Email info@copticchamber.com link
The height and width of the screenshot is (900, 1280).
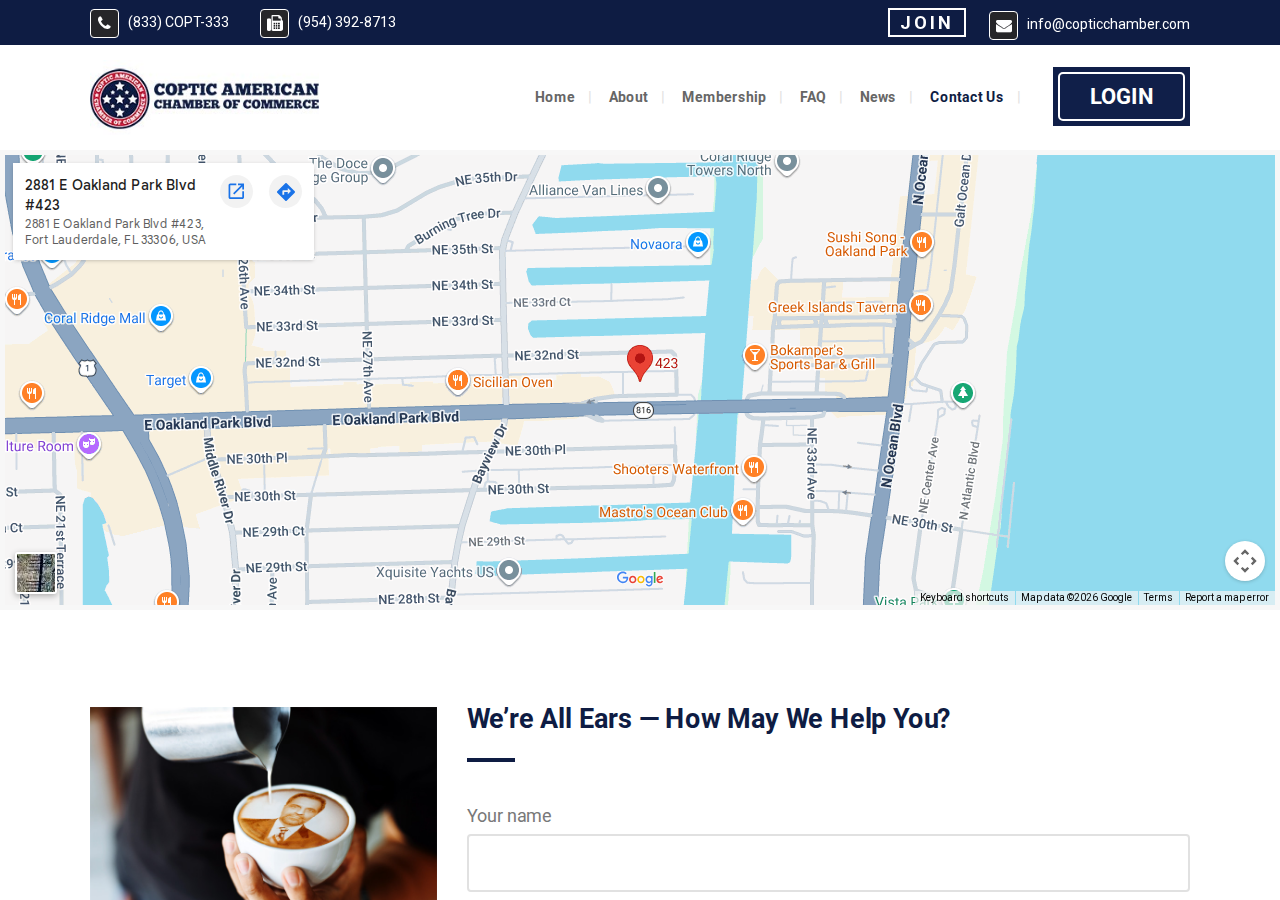(x=1108, y=24)
